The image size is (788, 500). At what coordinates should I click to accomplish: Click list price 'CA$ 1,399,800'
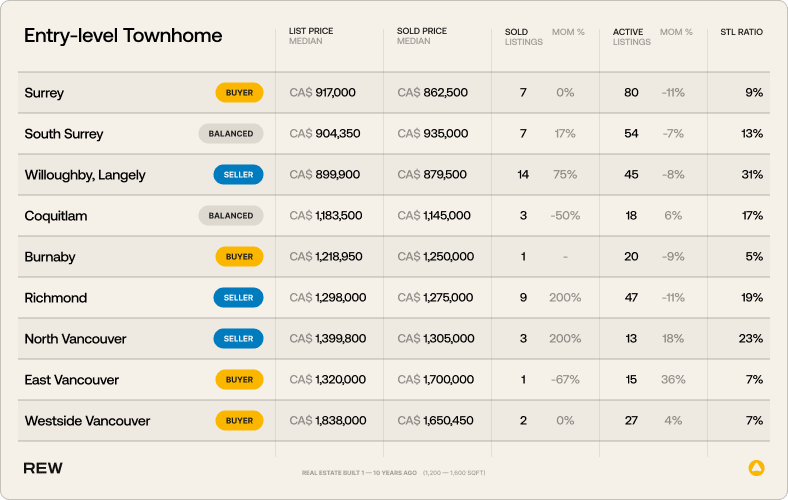[328, 339]
